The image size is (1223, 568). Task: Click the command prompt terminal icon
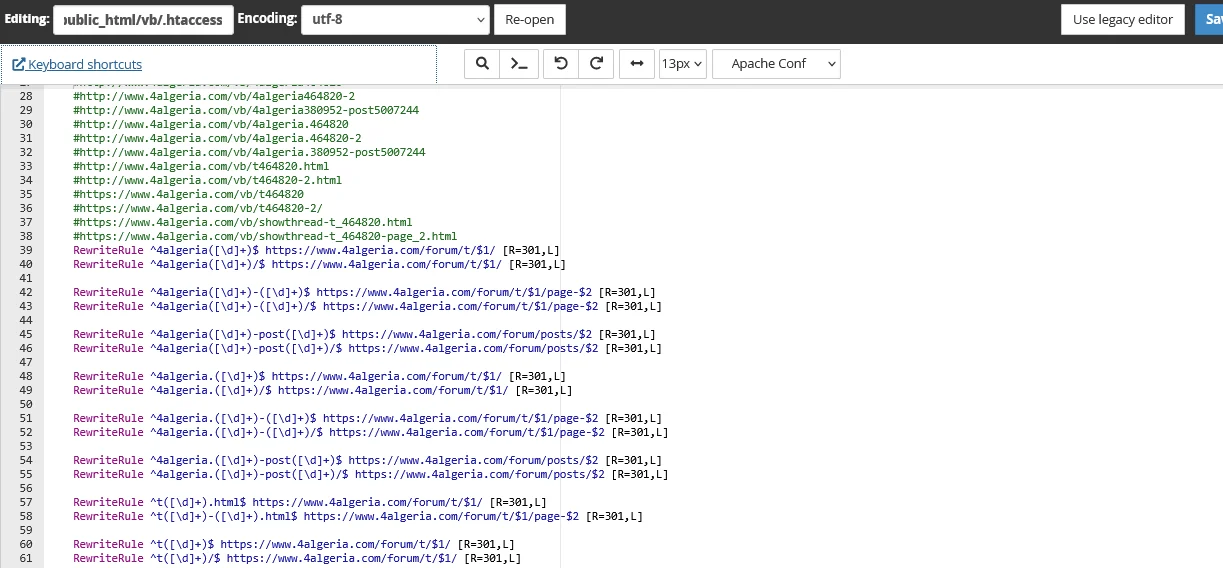518,64
